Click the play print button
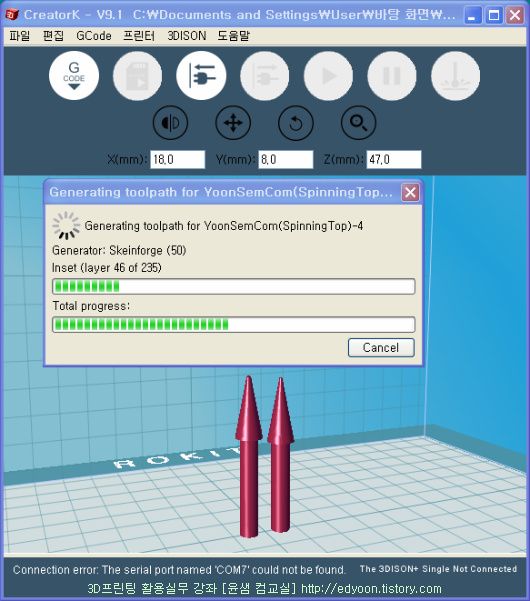 point(328,76)
